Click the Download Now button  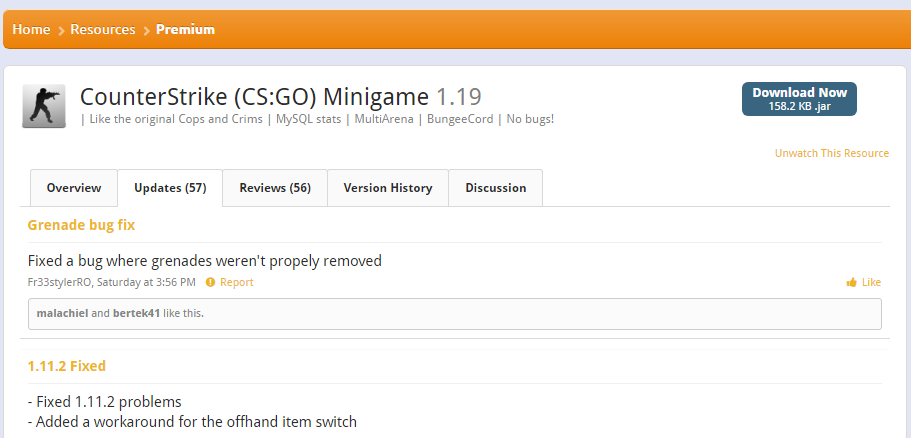point(799,99)
